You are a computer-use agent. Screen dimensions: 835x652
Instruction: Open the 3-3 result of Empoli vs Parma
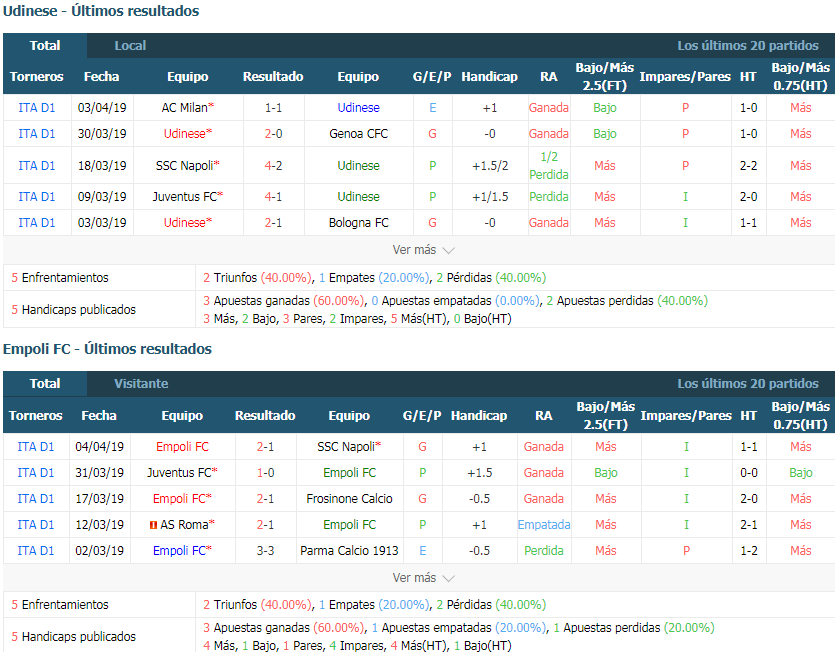[x=265, y=551]
